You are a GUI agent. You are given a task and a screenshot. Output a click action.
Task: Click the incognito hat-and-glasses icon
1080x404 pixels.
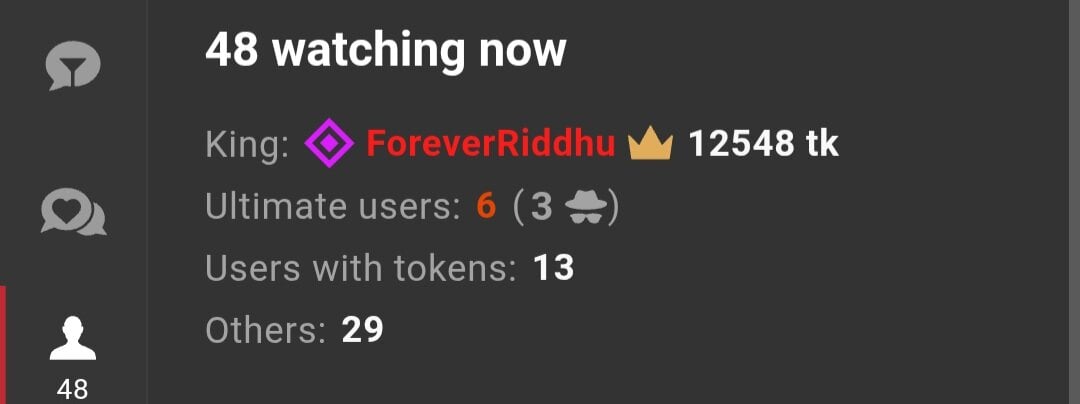(x=585, y=207)
